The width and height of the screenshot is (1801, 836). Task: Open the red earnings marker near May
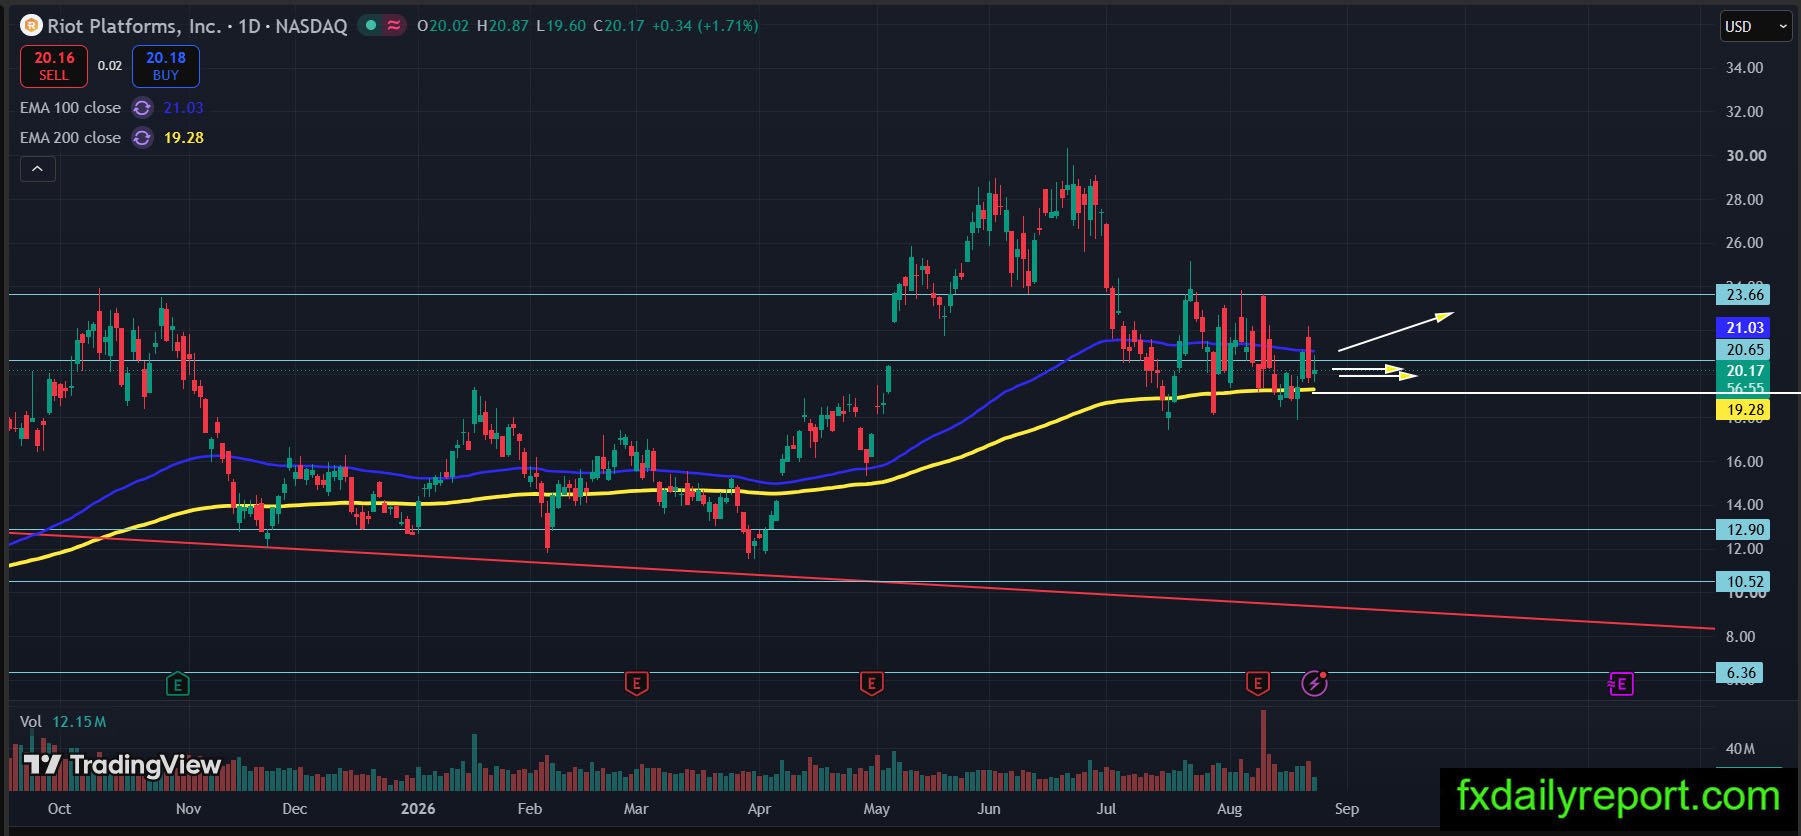(872, 684)
